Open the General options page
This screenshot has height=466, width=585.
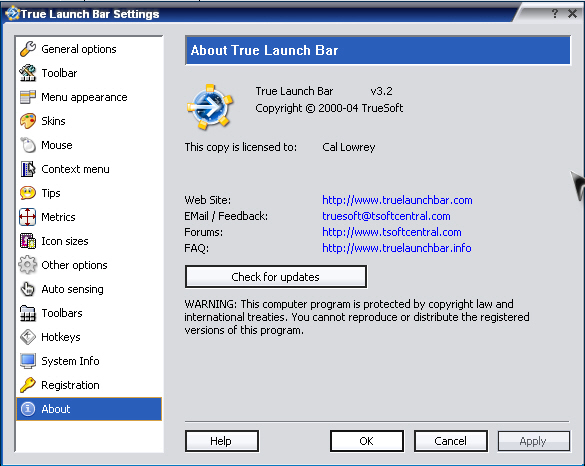point(89,49)
